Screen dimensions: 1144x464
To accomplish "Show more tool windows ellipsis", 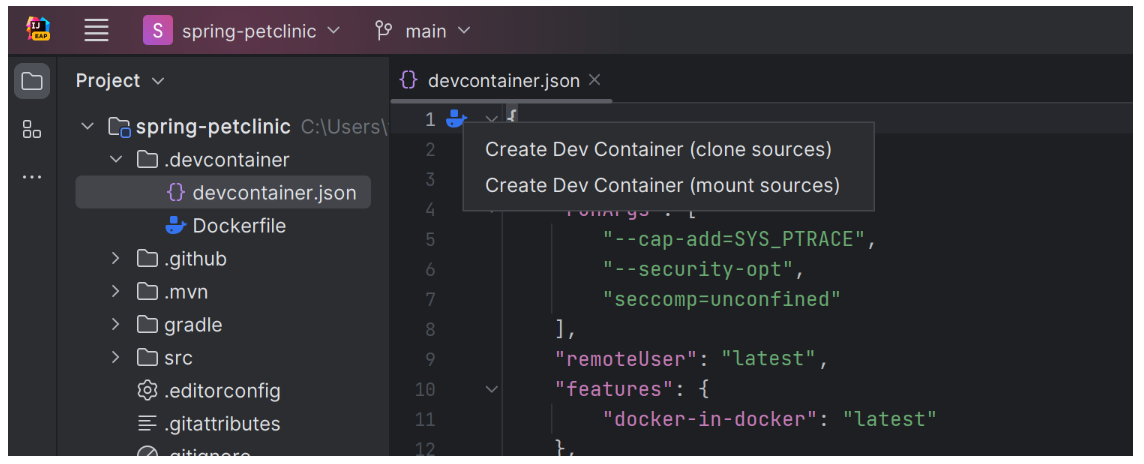I will coord(32,177).
